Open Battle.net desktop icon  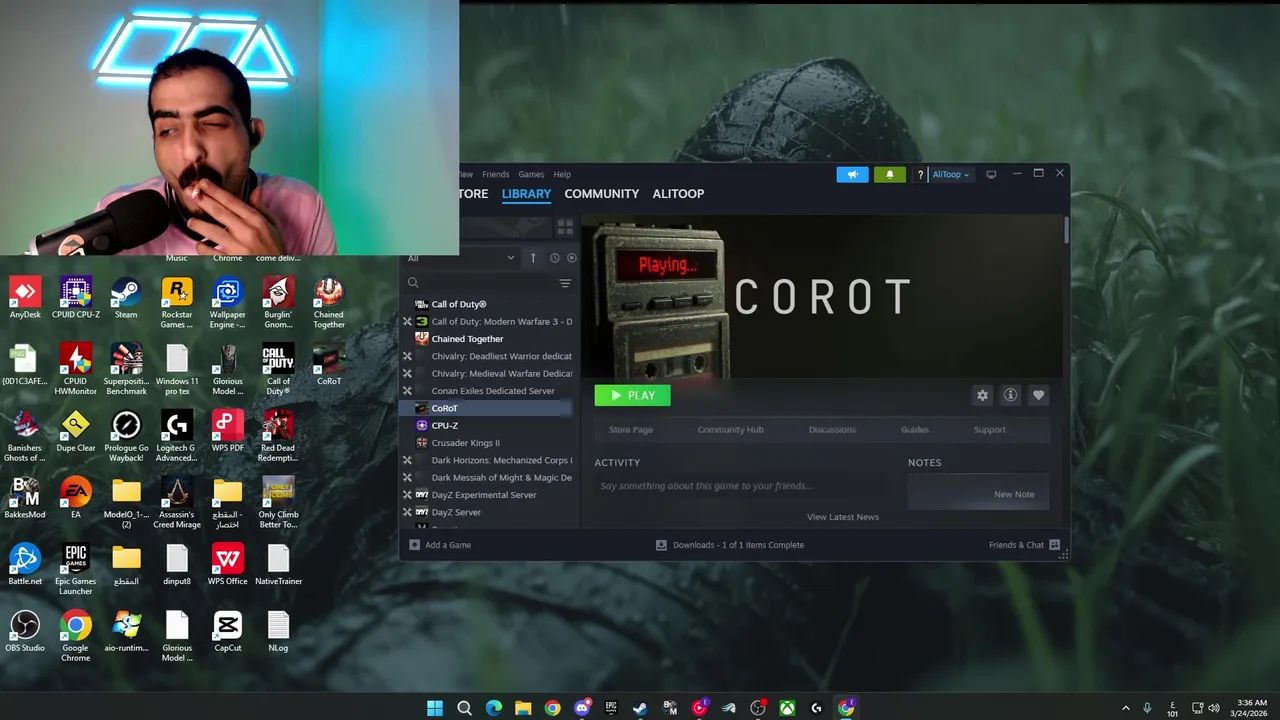25,565
